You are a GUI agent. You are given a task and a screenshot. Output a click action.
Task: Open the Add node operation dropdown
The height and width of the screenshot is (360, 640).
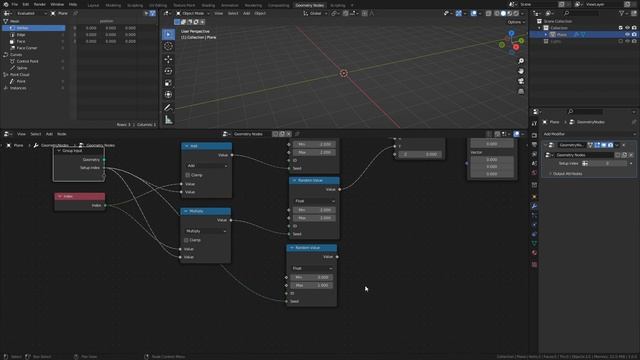(207, 166)
